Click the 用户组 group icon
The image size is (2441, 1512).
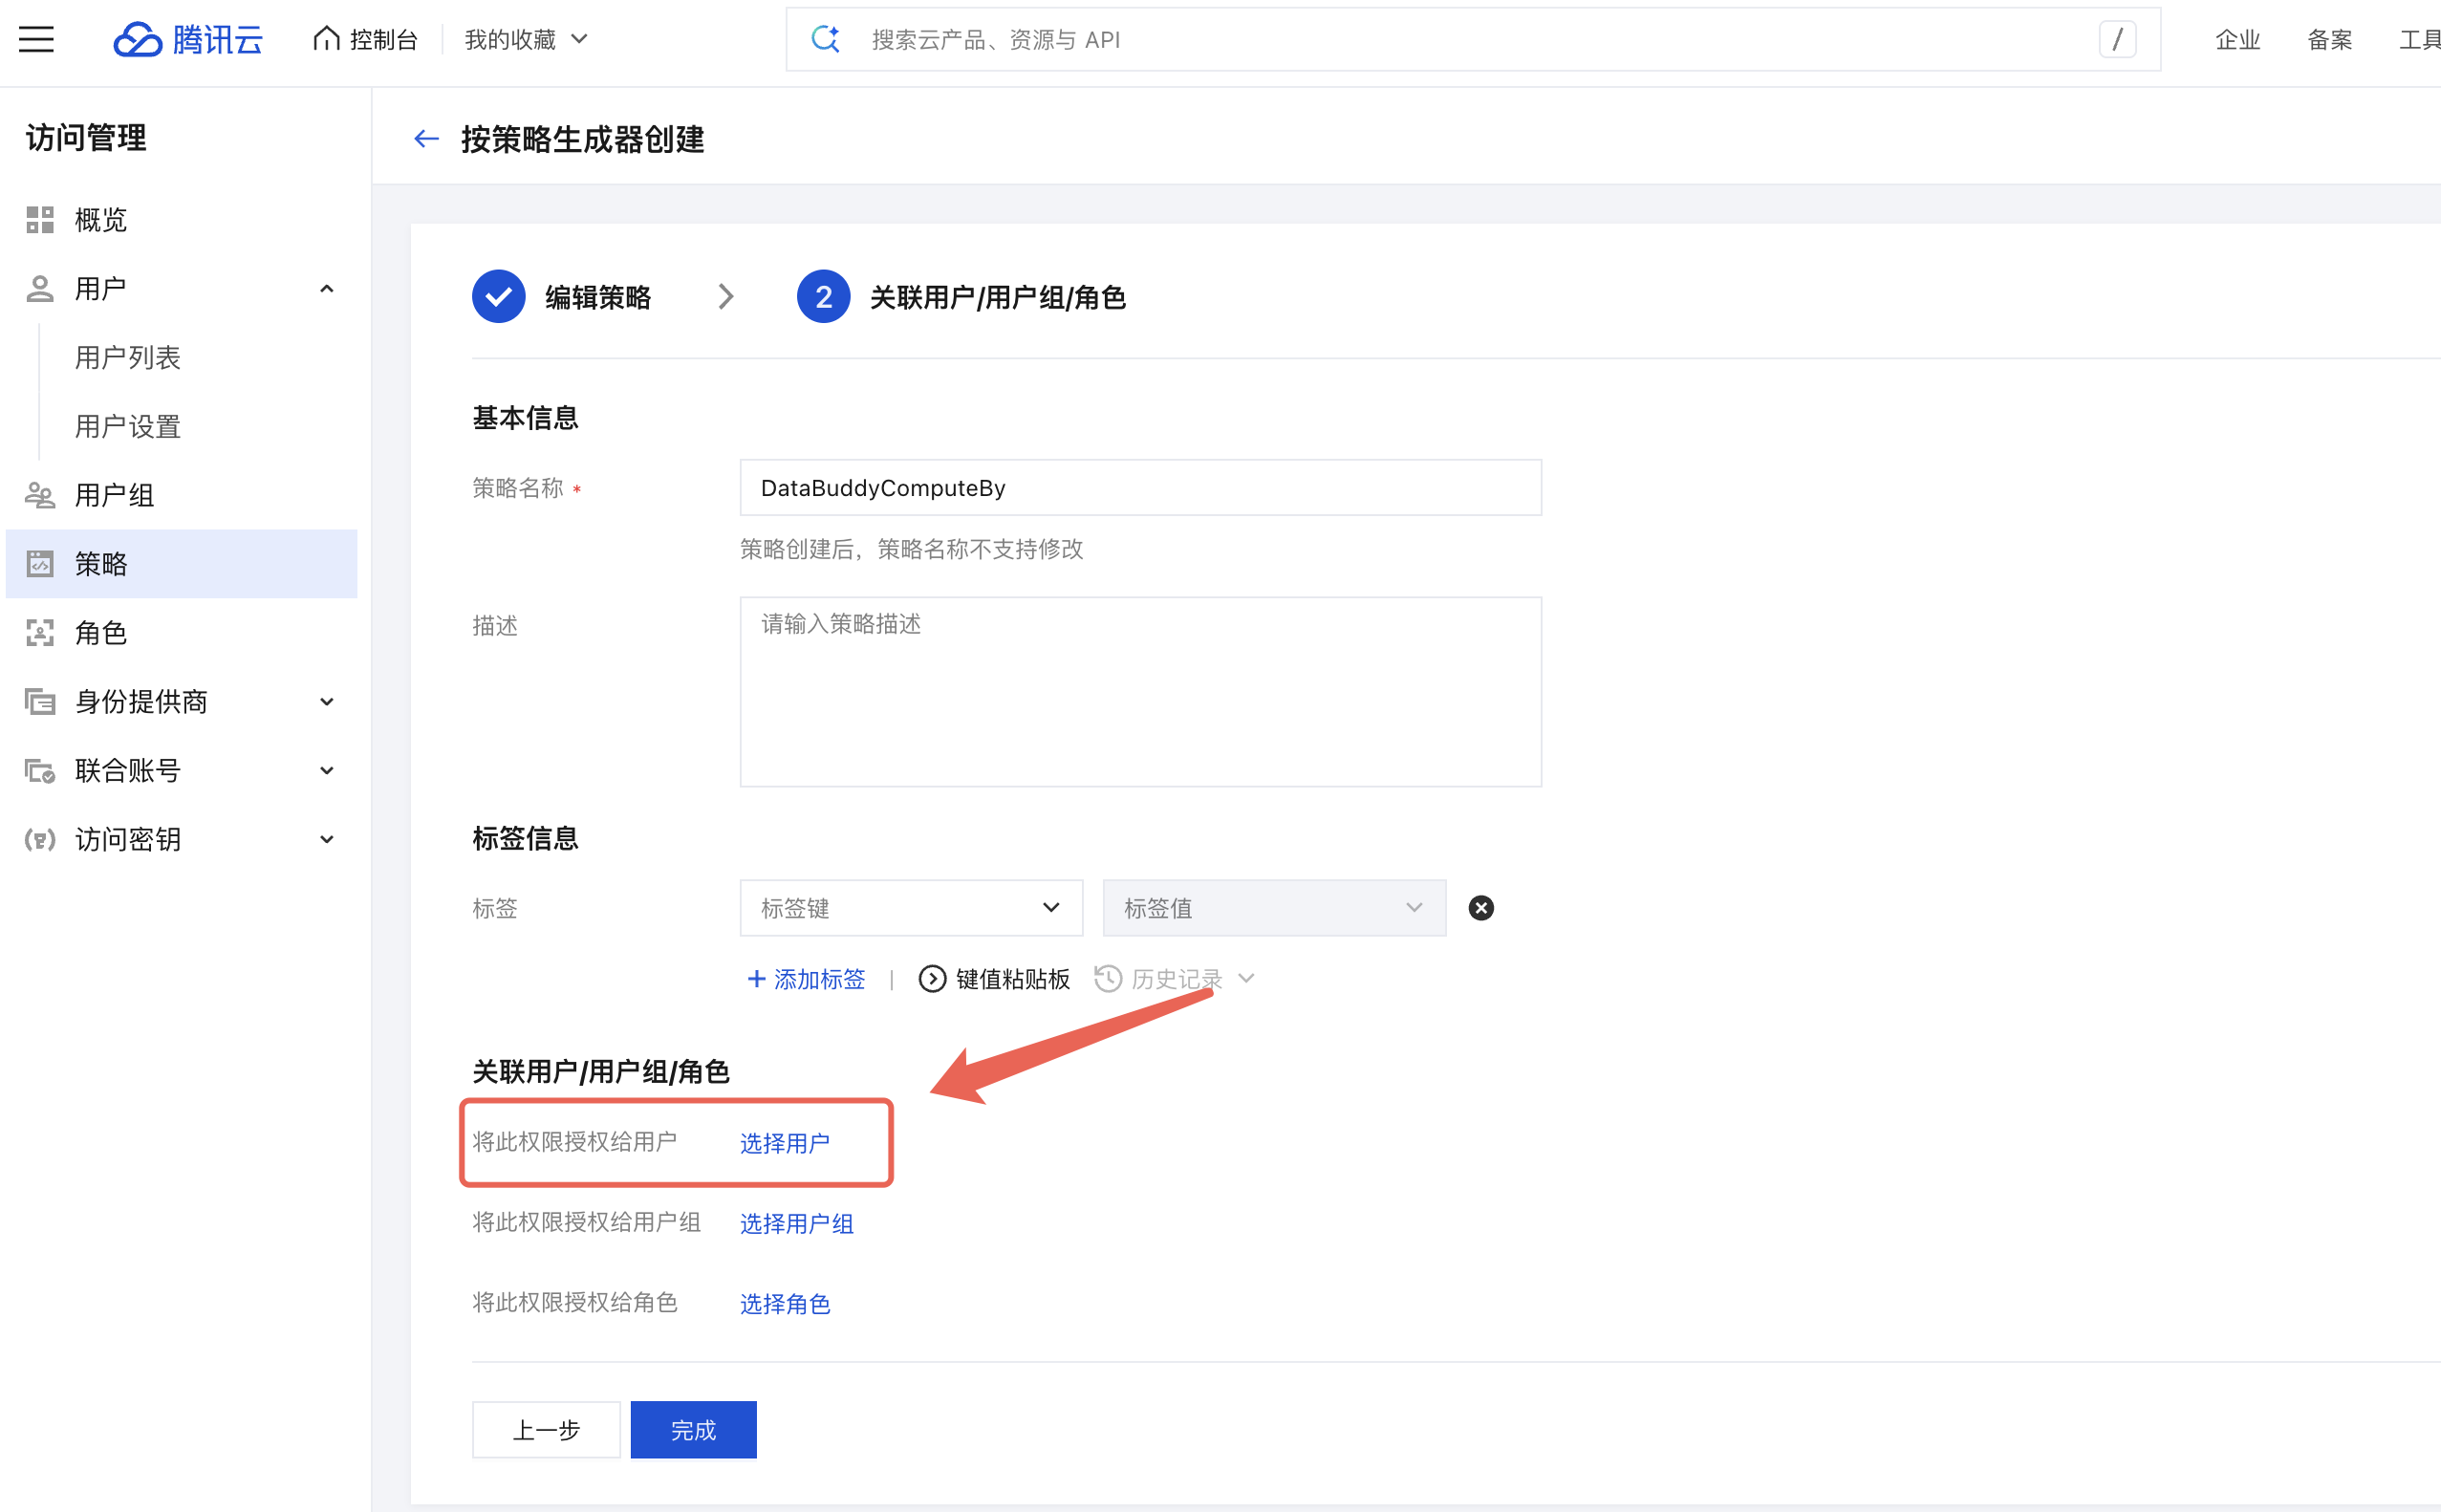40,495
